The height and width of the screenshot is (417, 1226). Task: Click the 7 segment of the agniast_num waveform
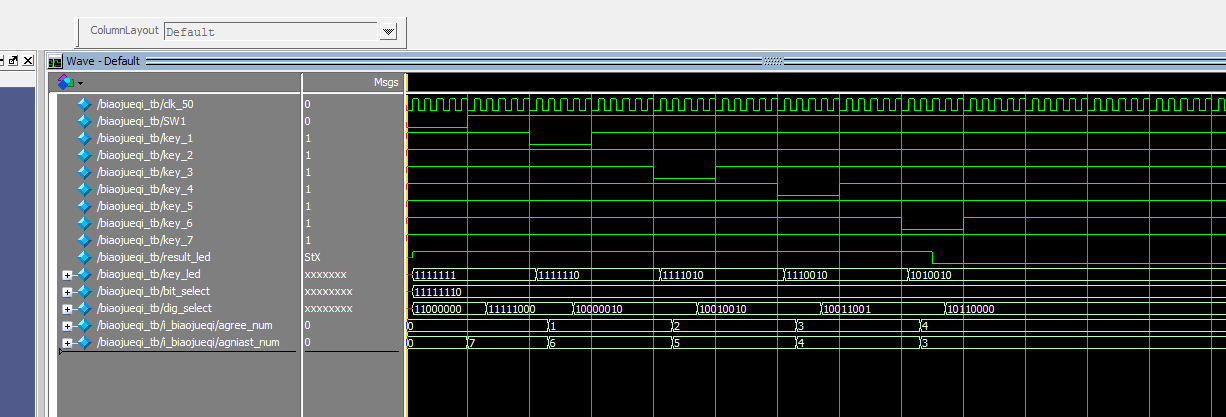point(506,343)
